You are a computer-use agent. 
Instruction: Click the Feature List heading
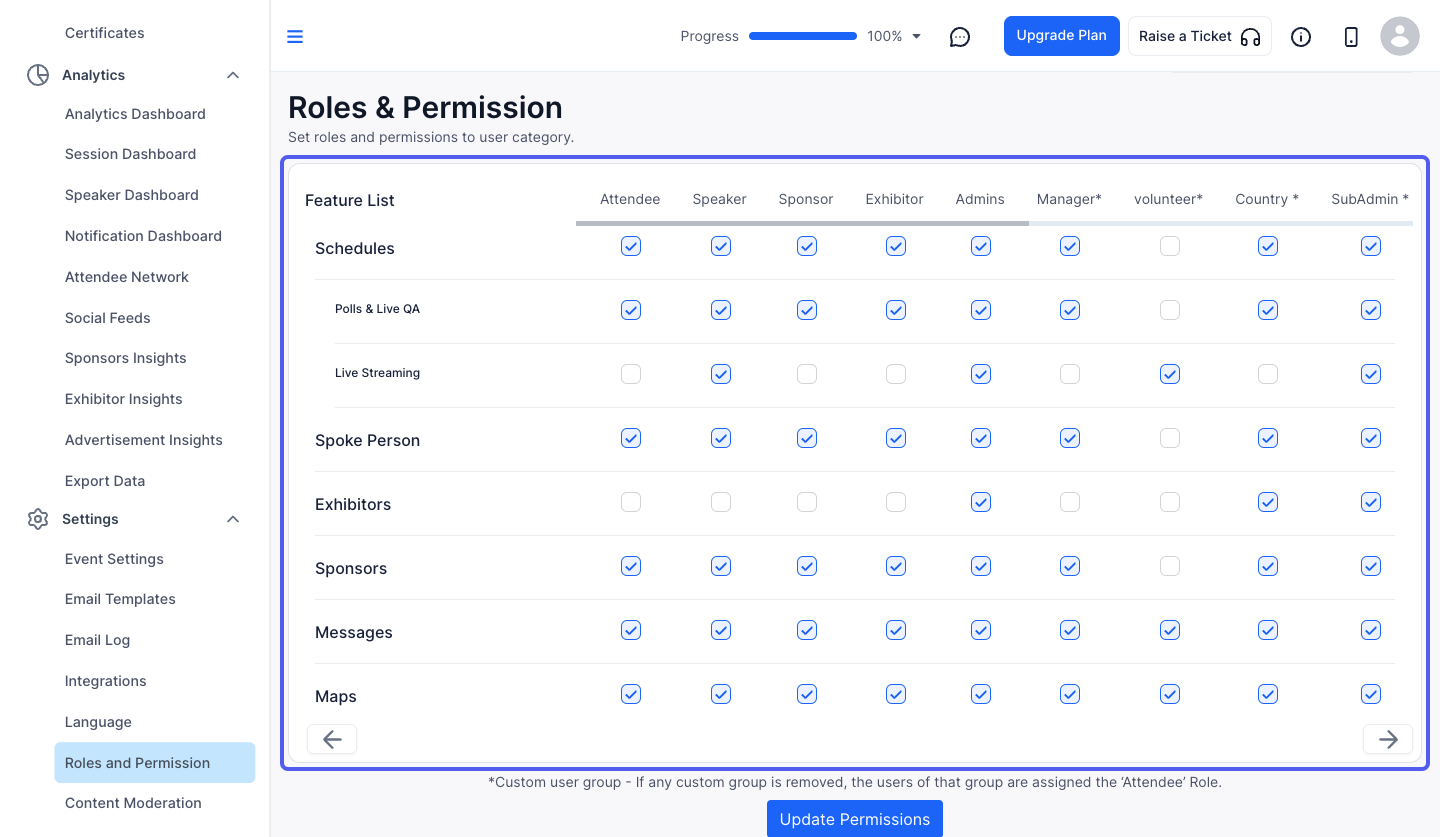[x=349, y=200]
